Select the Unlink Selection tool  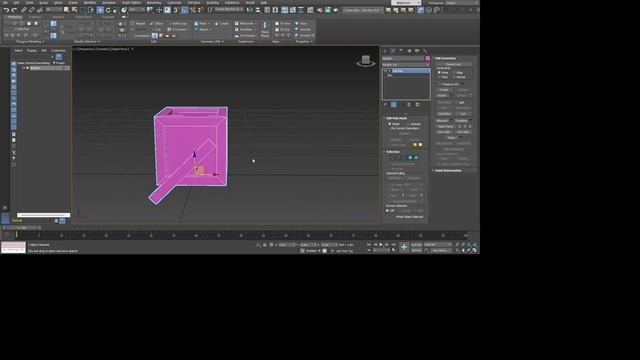click(x=31, y=10)
